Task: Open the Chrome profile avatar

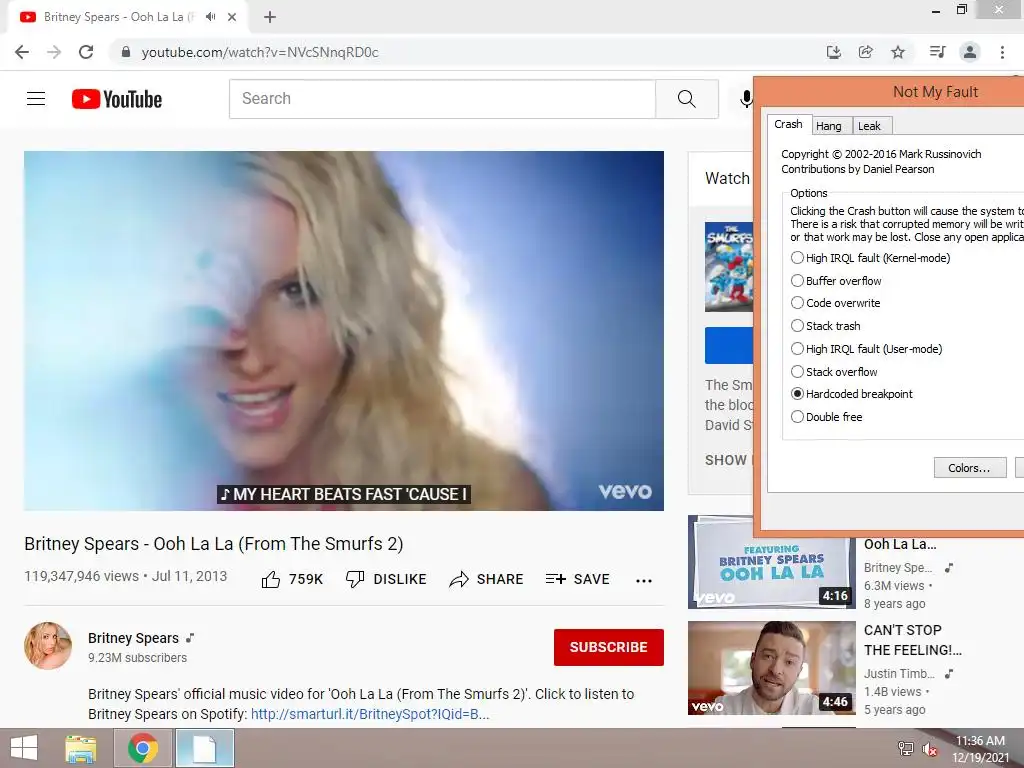Action: coord(970,52)
